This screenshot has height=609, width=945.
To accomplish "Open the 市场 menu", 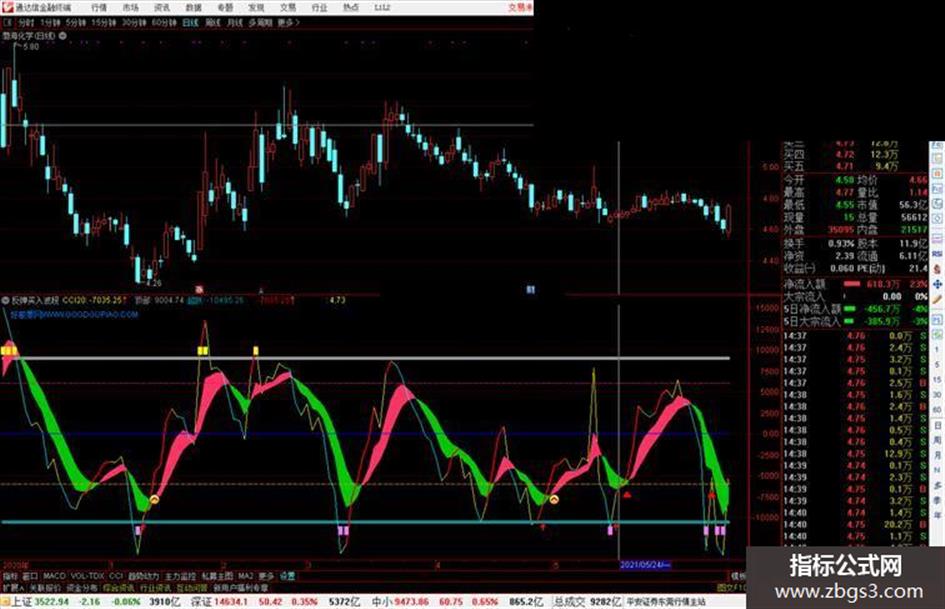I will tap(130, 8).
